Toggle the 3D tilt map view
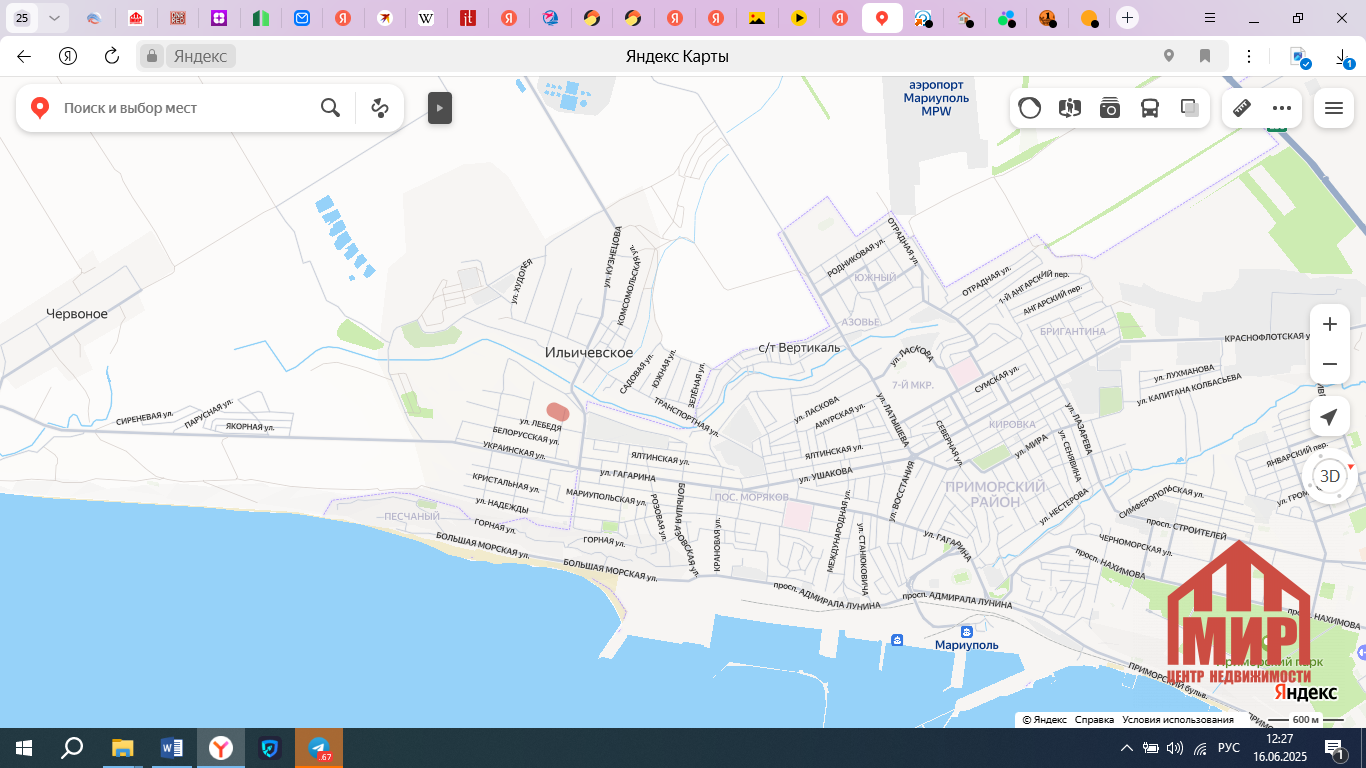The width and height of the screenshot is (1366, 768). (1329, 476)
